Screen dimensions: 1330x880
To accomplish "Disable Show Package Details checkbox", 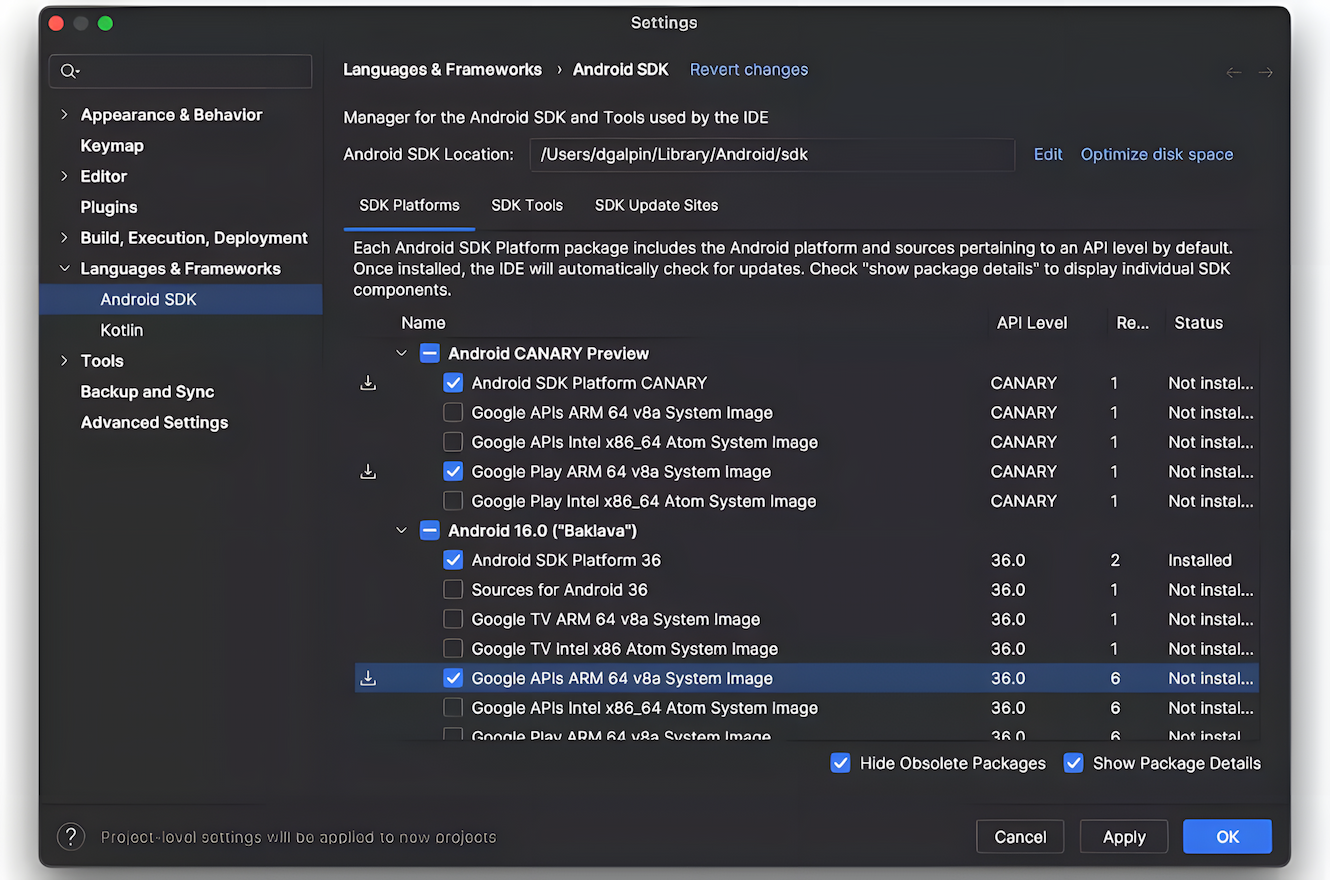I will 1074,763.
